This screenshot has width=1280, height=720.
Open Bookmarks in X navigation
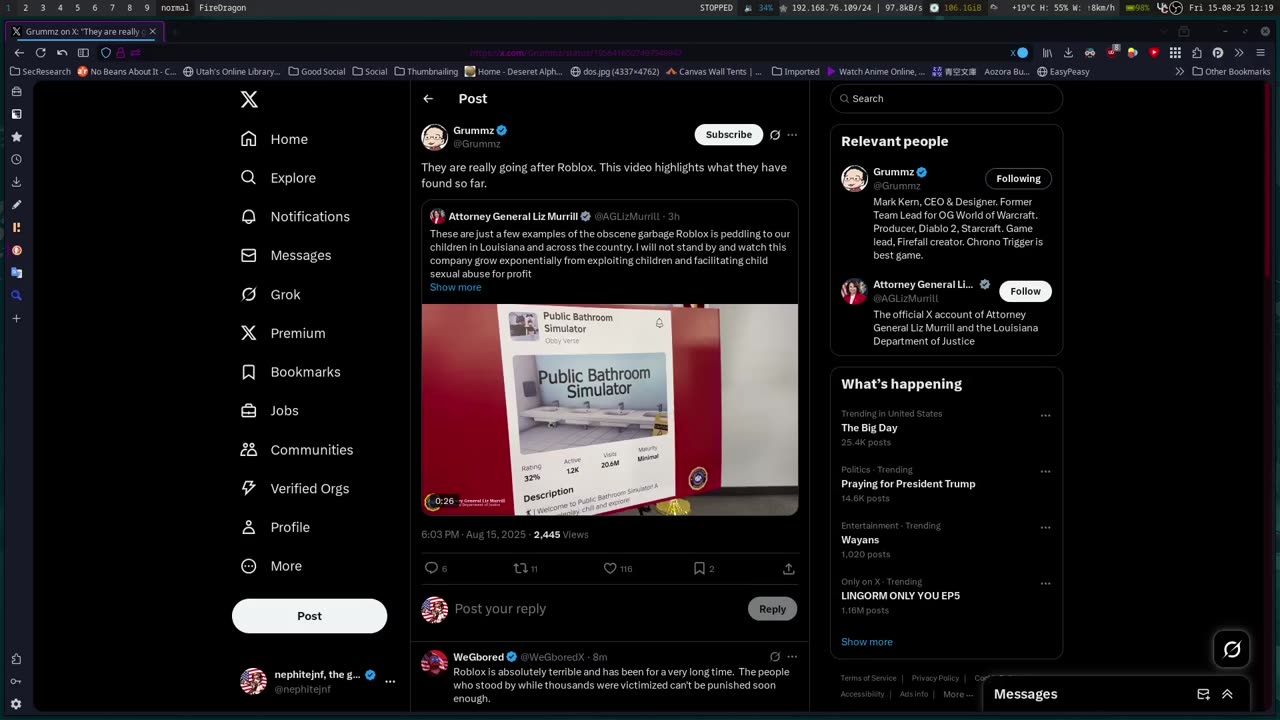pos(291,372)
